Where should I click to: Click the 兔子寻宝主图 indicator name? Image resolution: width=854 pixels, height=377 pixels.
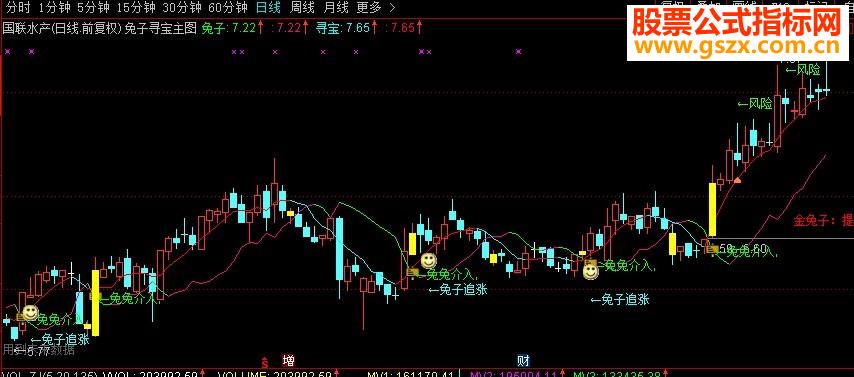(161, 28)
